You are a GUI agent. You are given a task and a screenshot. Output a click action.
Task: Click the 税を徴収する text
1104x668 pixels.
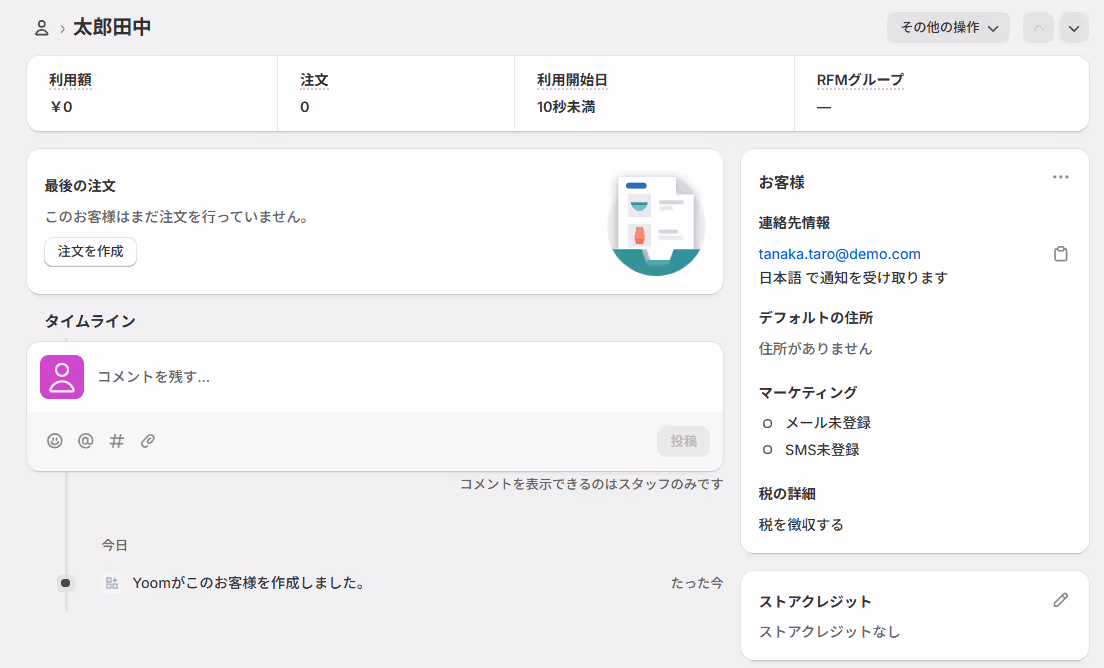[801, 524]
